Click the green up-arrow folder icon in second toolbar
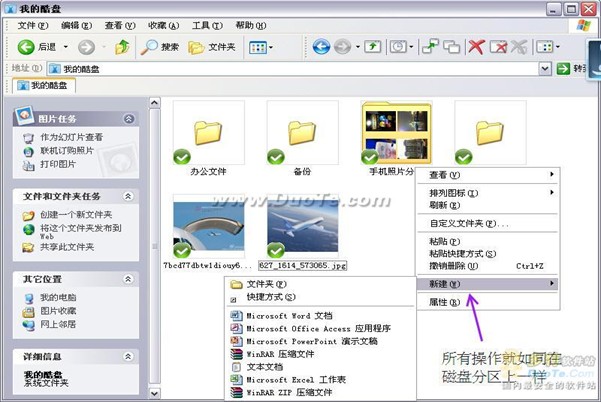The width and height of the screenshot is (601, 402). (x=372, y=47)
